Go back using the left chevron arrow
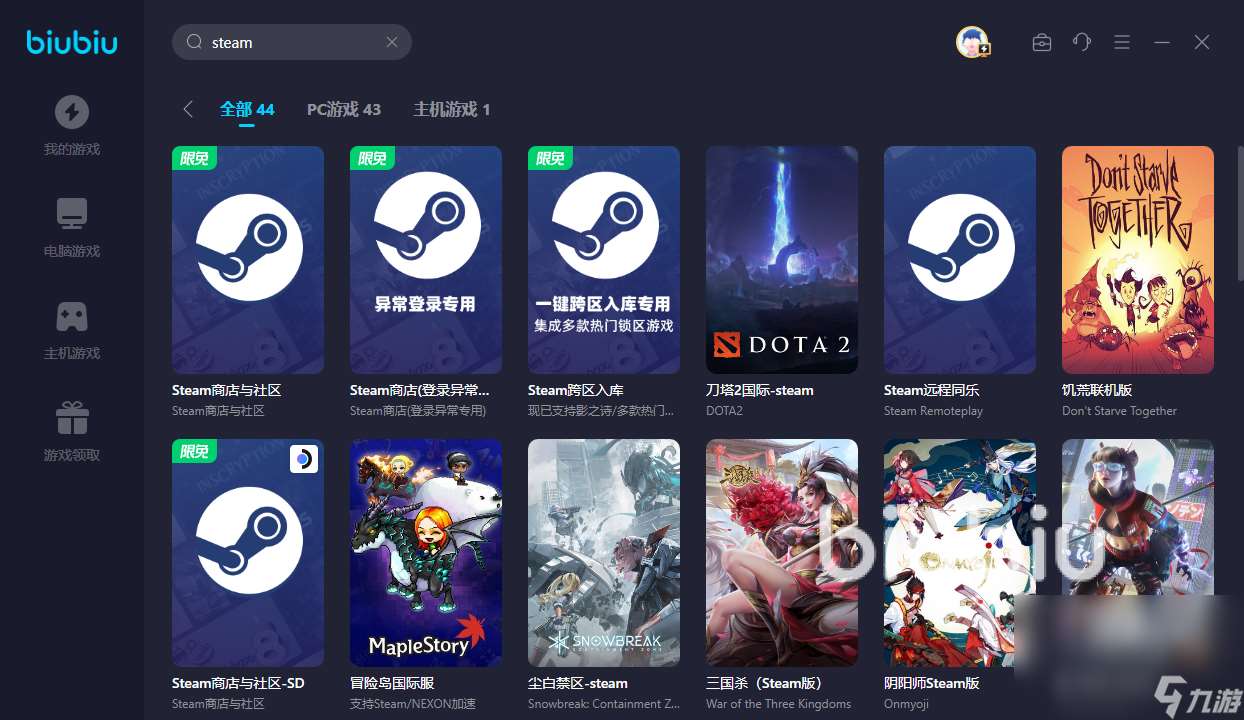The image size is (1244, 720). click(x=188, y=109)
